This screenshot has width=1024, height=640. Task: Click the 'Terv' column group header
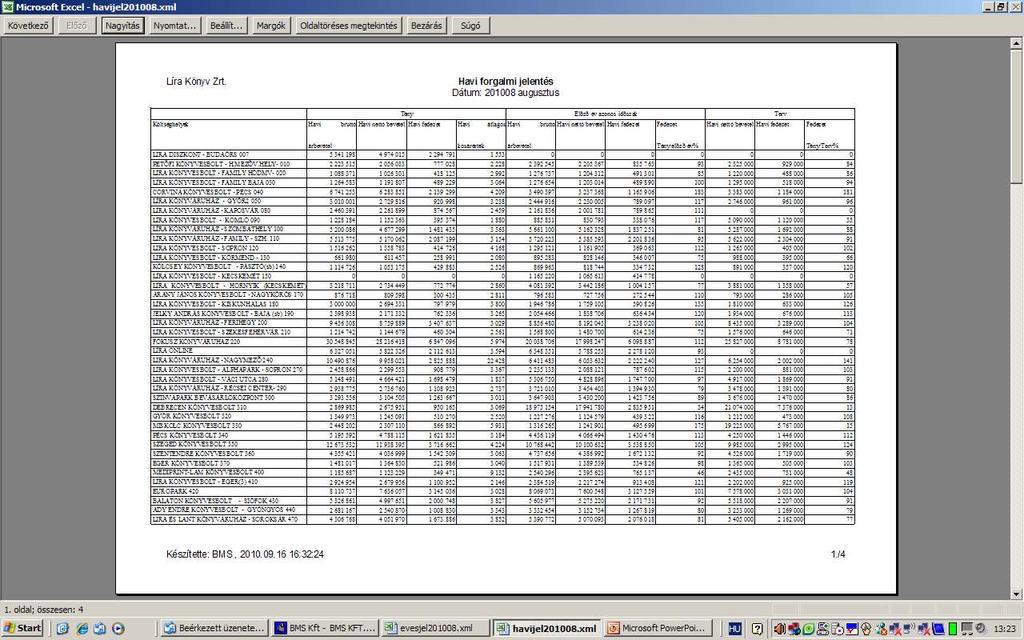[x=780, y=114]
